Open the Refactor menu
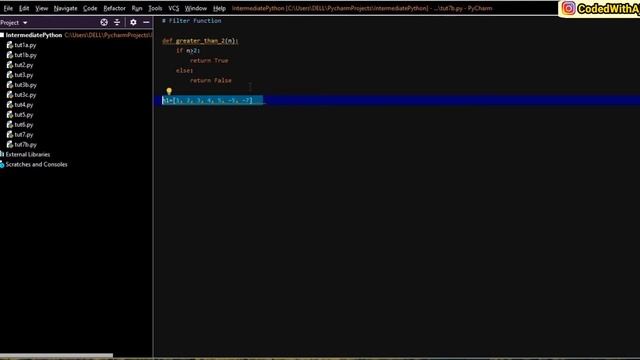640x360 pixels. click(114, 8)
